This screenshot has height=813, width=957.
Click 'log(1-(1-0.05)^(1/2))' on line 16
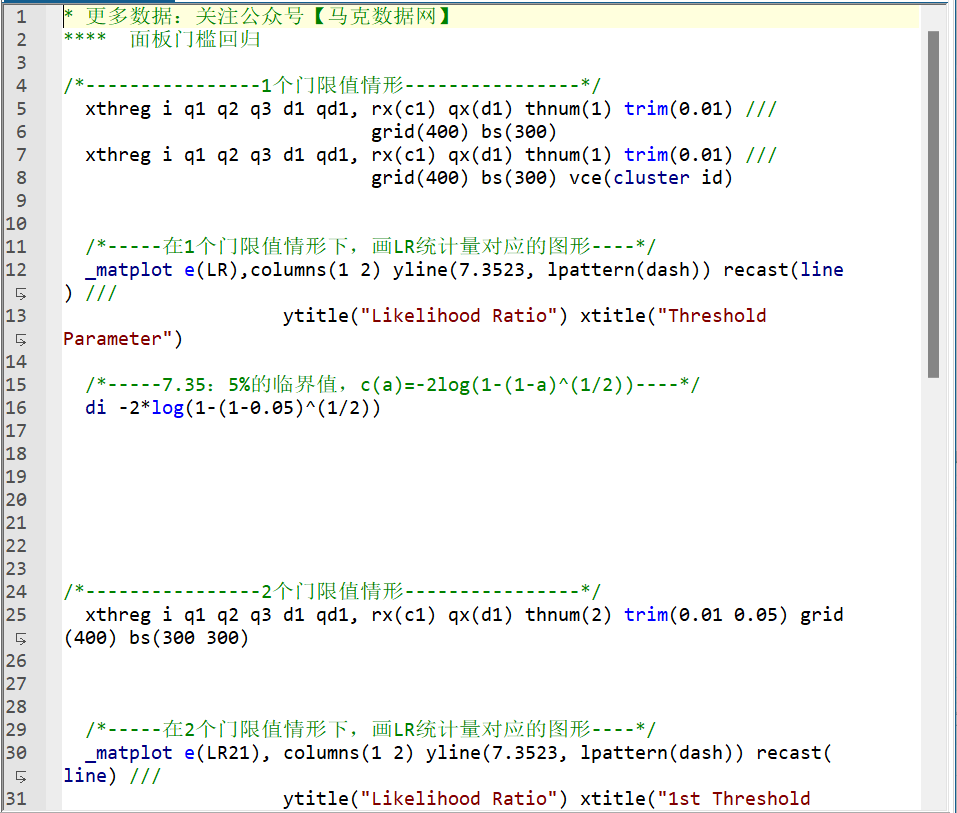click(x=265, y=408)
